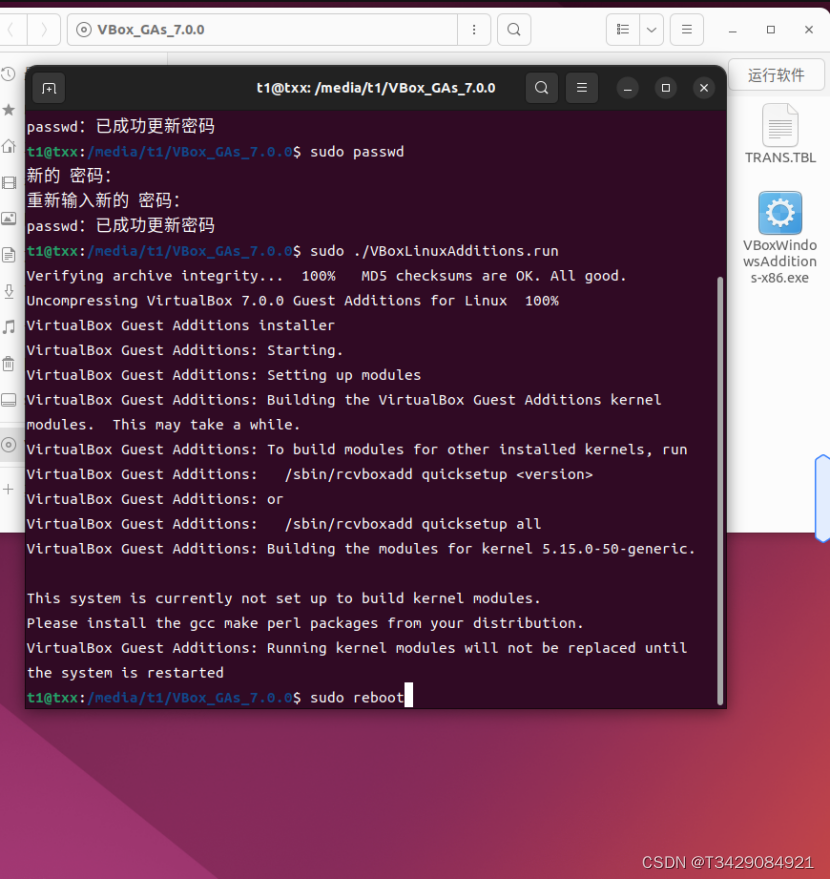Click the 运行软件 button
830x879 pixels.
tap(776, 75)
